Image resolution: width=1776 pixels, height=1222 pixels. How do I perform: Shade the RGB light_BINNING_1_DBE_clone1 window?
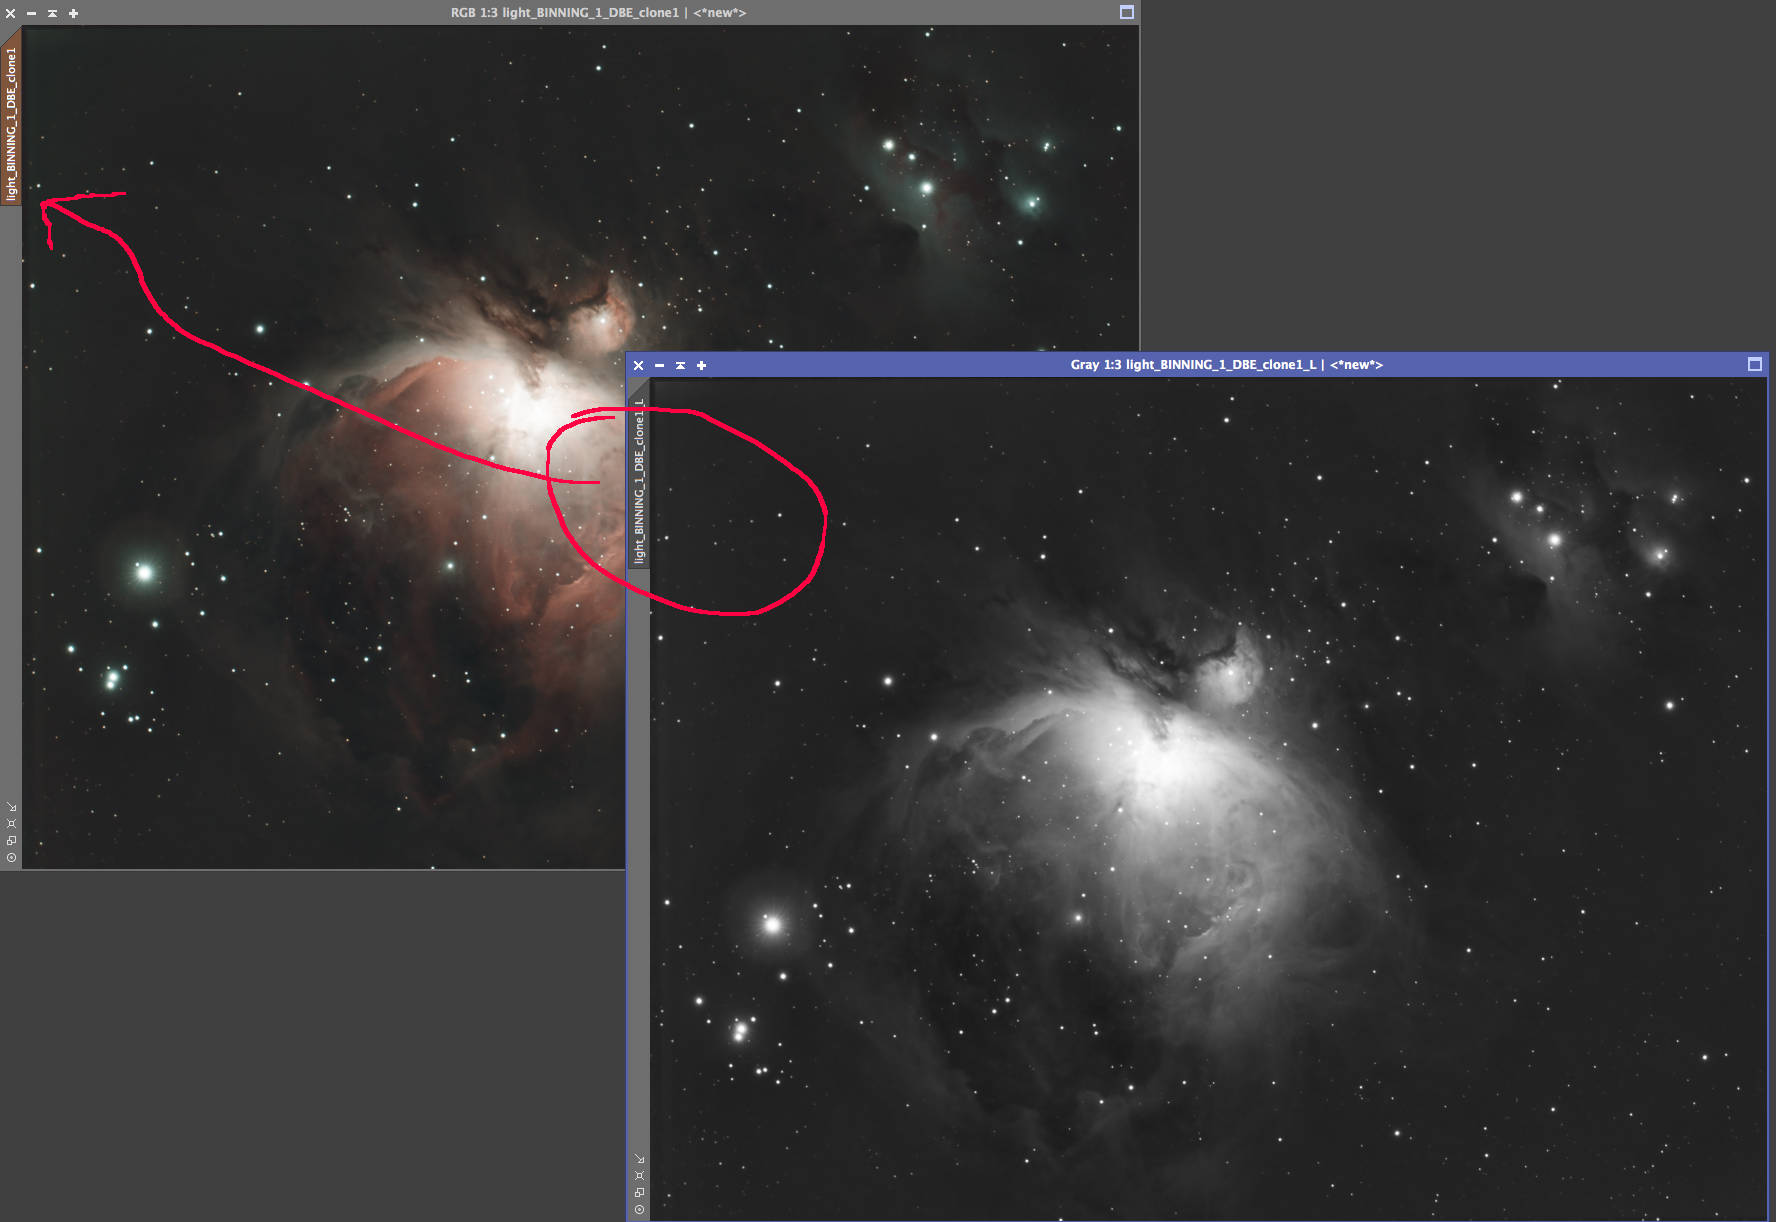pos(52,13)
